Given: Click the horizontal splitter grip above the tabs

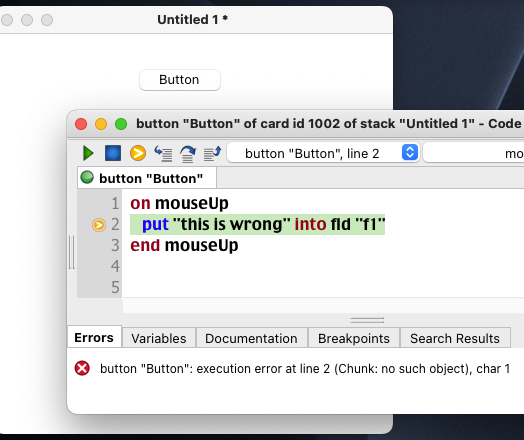Looking at the screenshot, I should coord(367,320).
